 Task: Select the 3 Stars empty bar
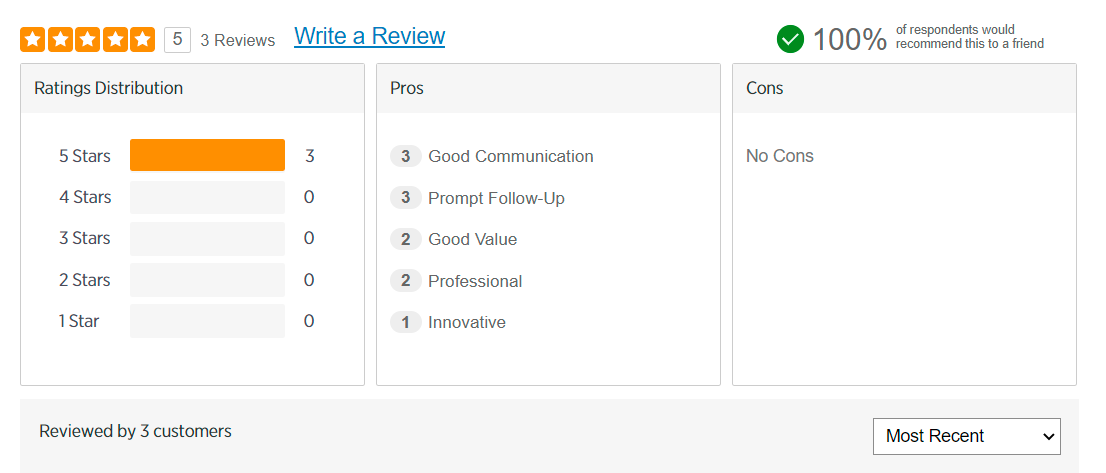207,238
